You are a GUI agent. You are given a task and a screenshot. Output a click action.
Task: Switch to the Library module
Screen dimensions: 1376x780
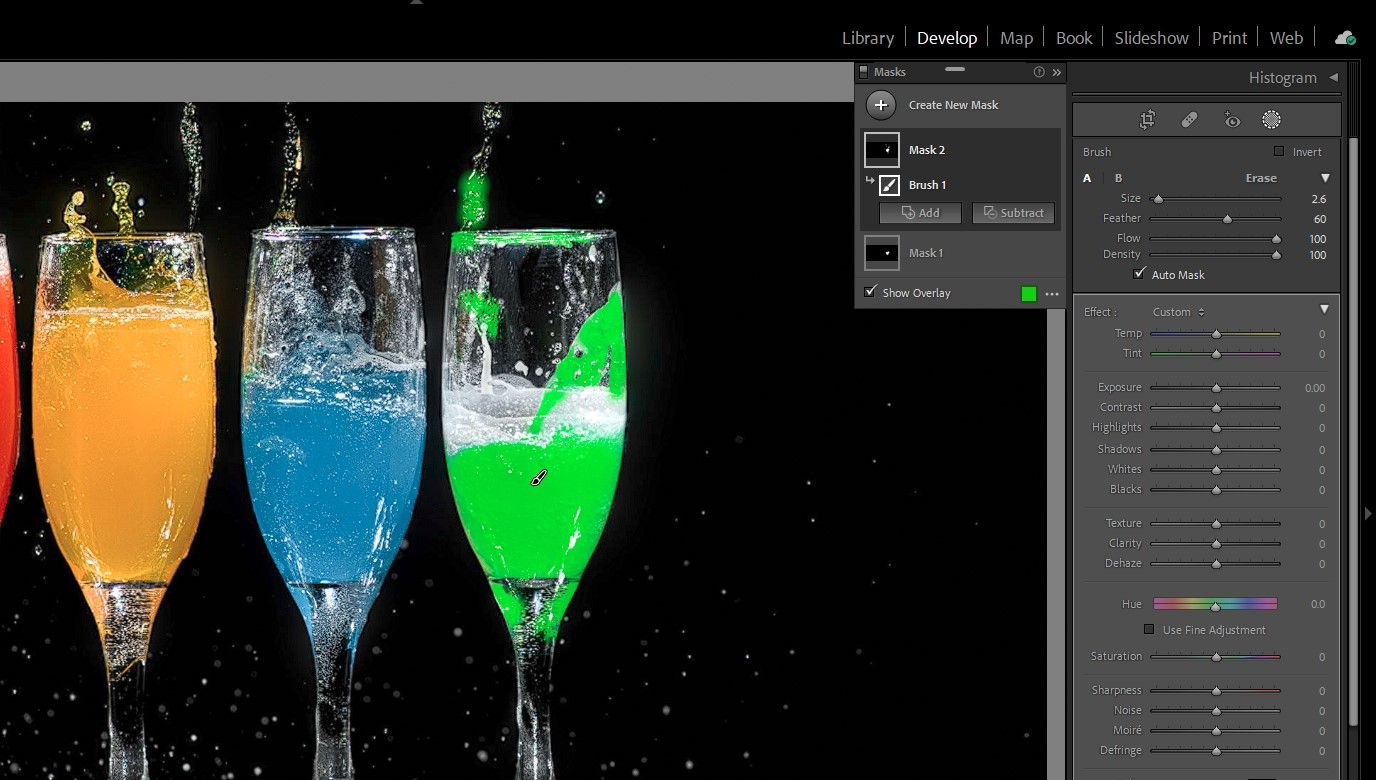click(867, 38)
